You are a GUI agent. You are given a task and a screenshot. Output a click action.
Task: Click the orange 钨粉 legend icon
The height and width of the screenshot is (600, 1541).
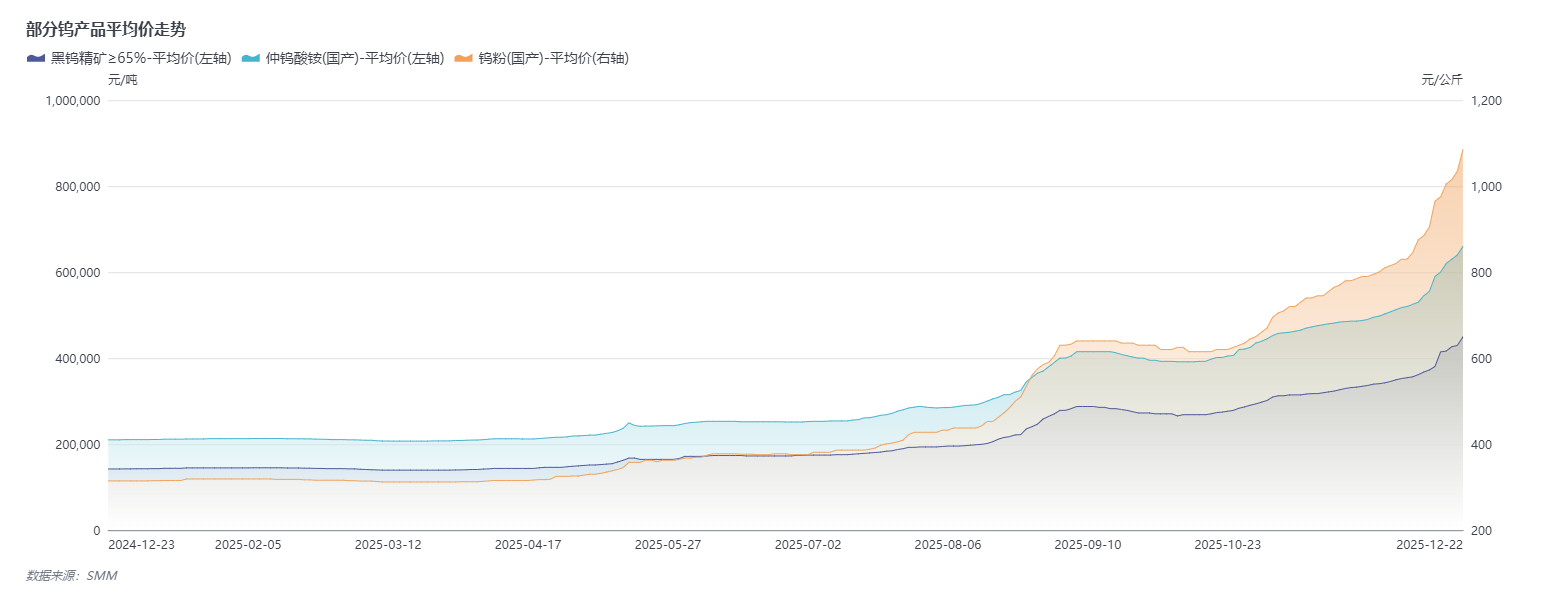[464, 58]
